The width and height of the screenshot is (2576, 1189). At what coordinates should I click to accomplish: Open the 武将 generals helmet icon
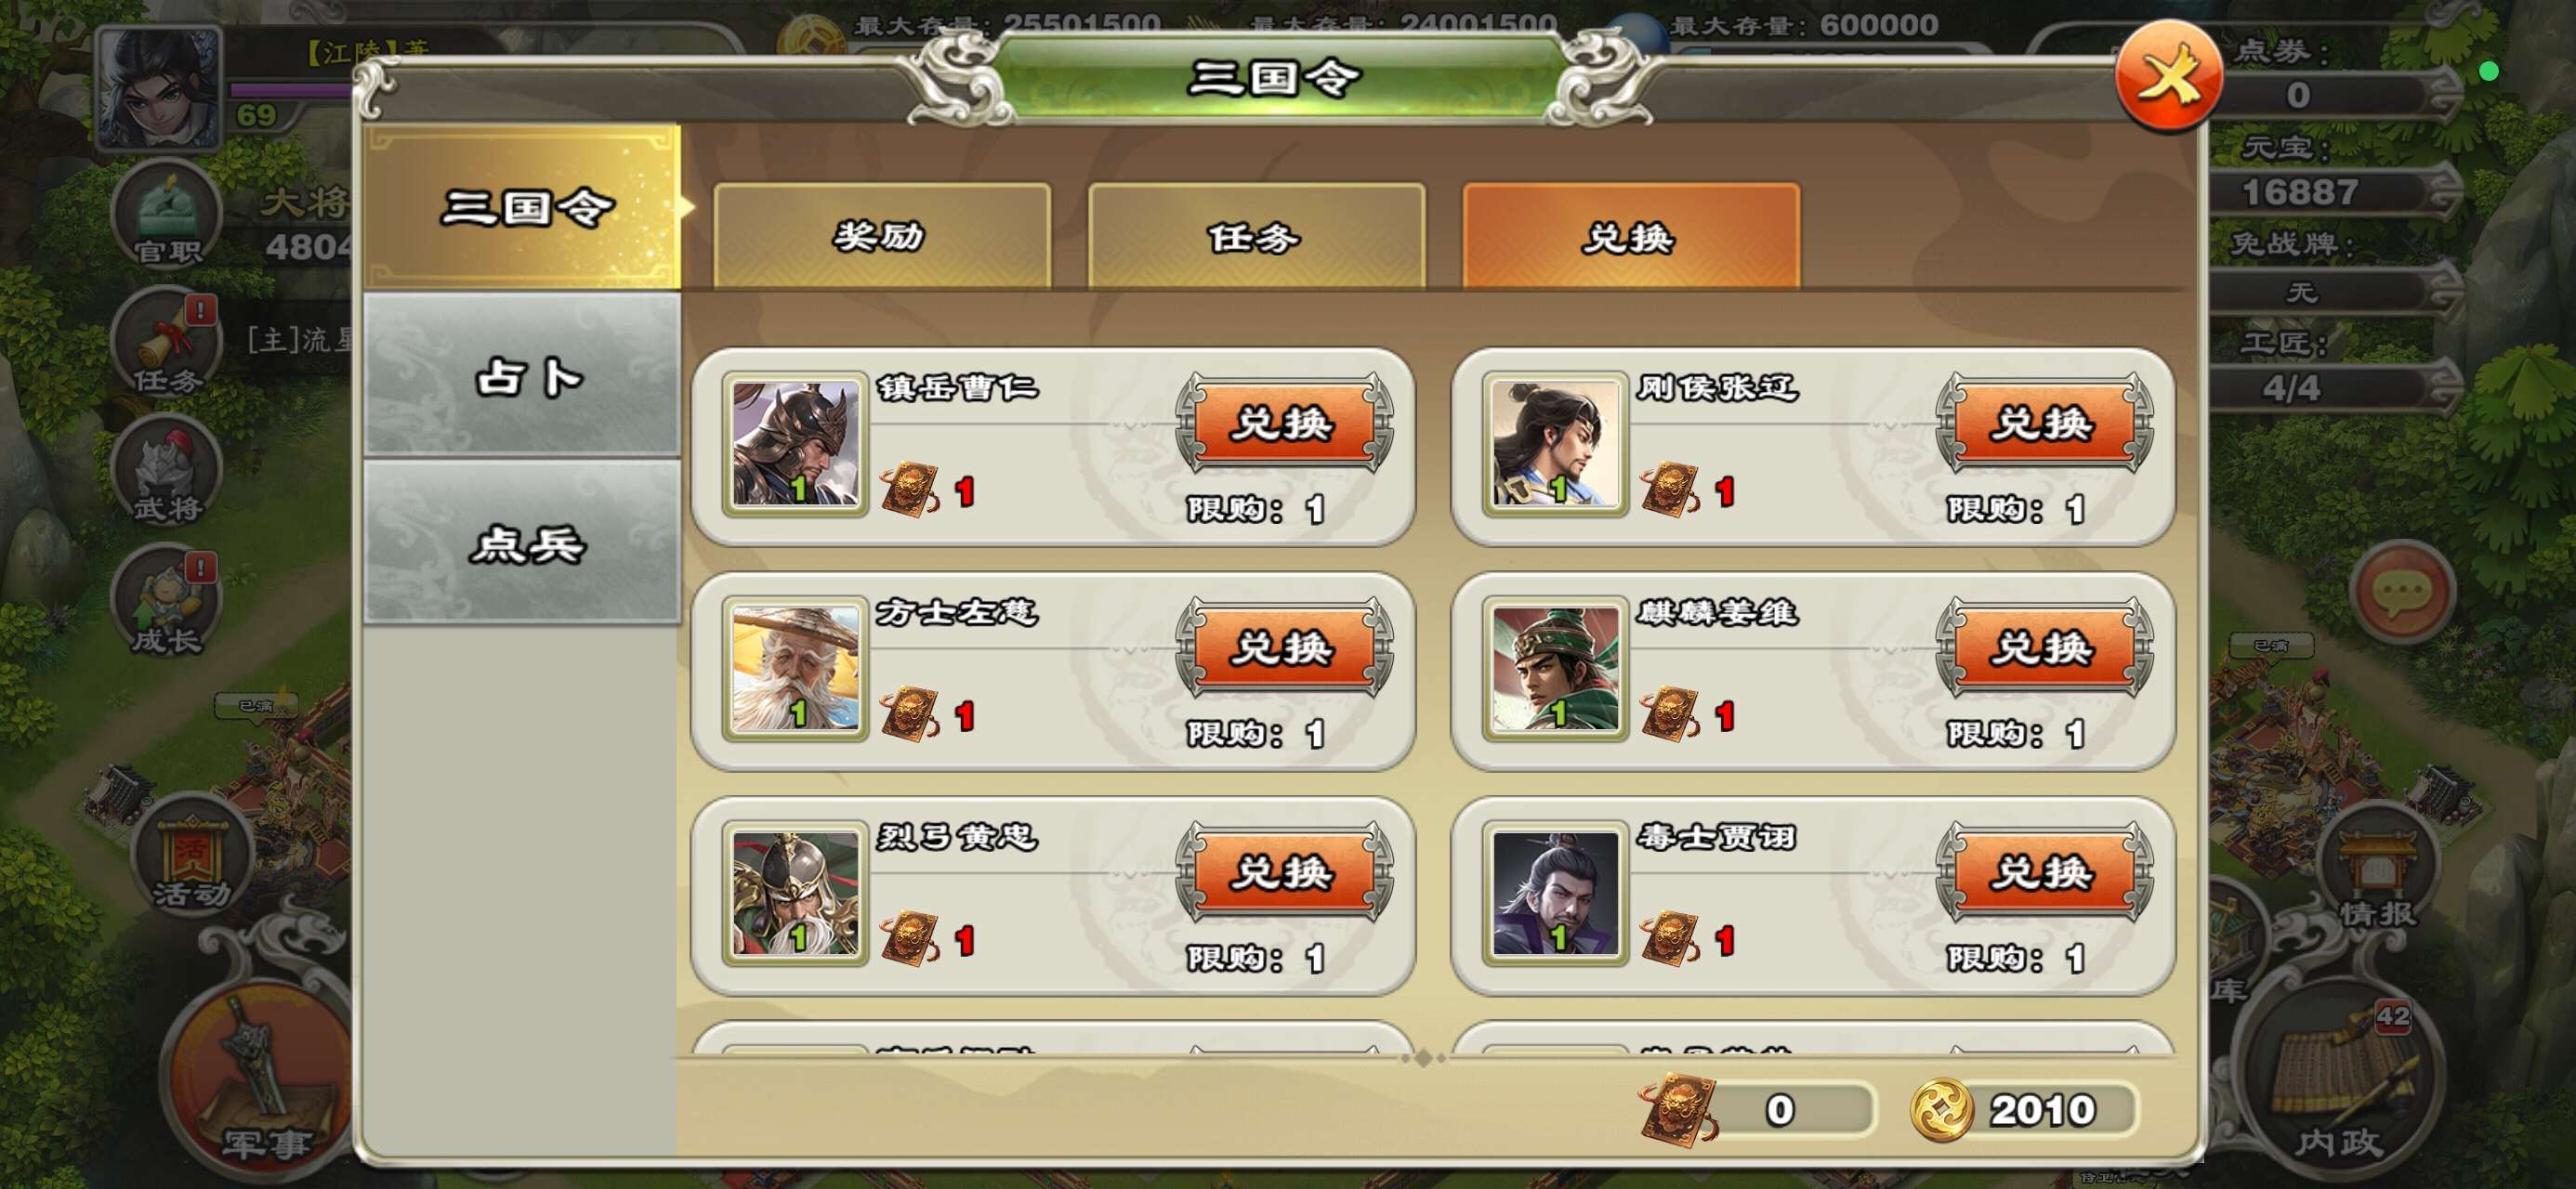coord(166,471)
